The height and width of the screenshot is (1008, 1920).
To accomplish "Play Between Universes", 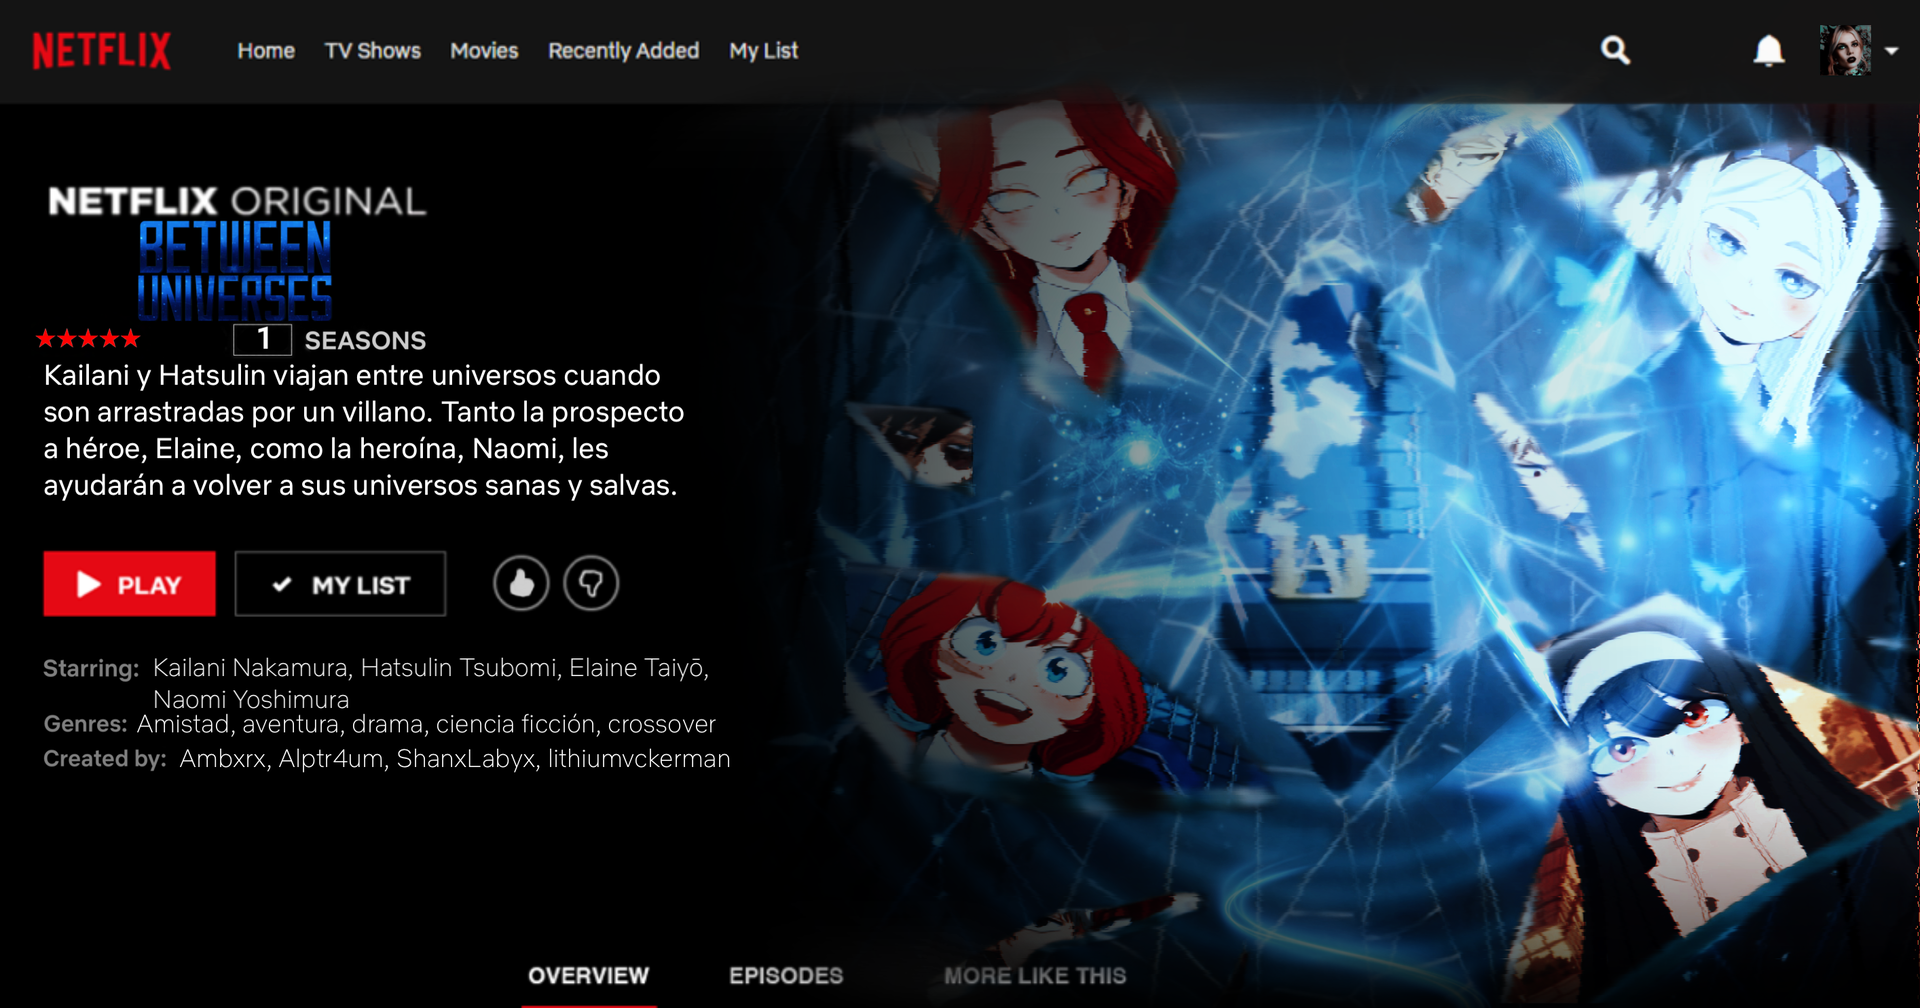I will 129,584.
